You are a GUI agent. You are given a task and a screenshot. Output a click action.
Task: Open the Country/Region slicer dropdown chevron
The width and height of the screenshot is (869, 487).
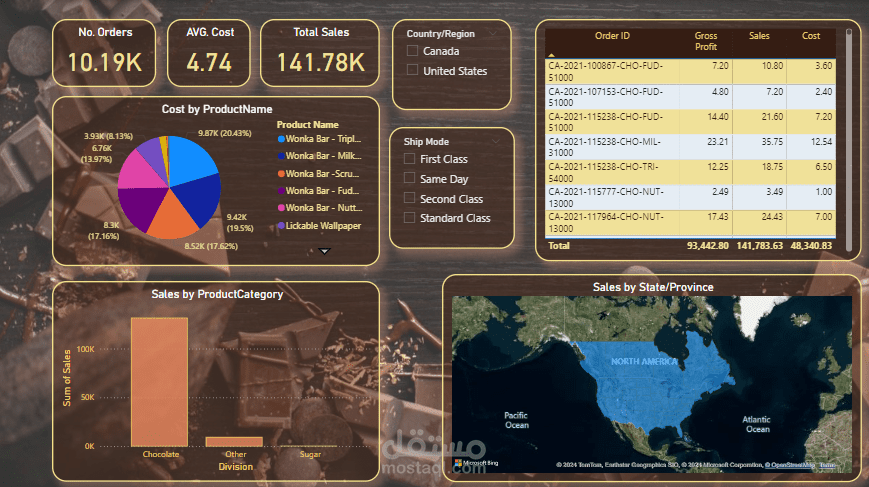pyautogui.click(x=493, y=34)
